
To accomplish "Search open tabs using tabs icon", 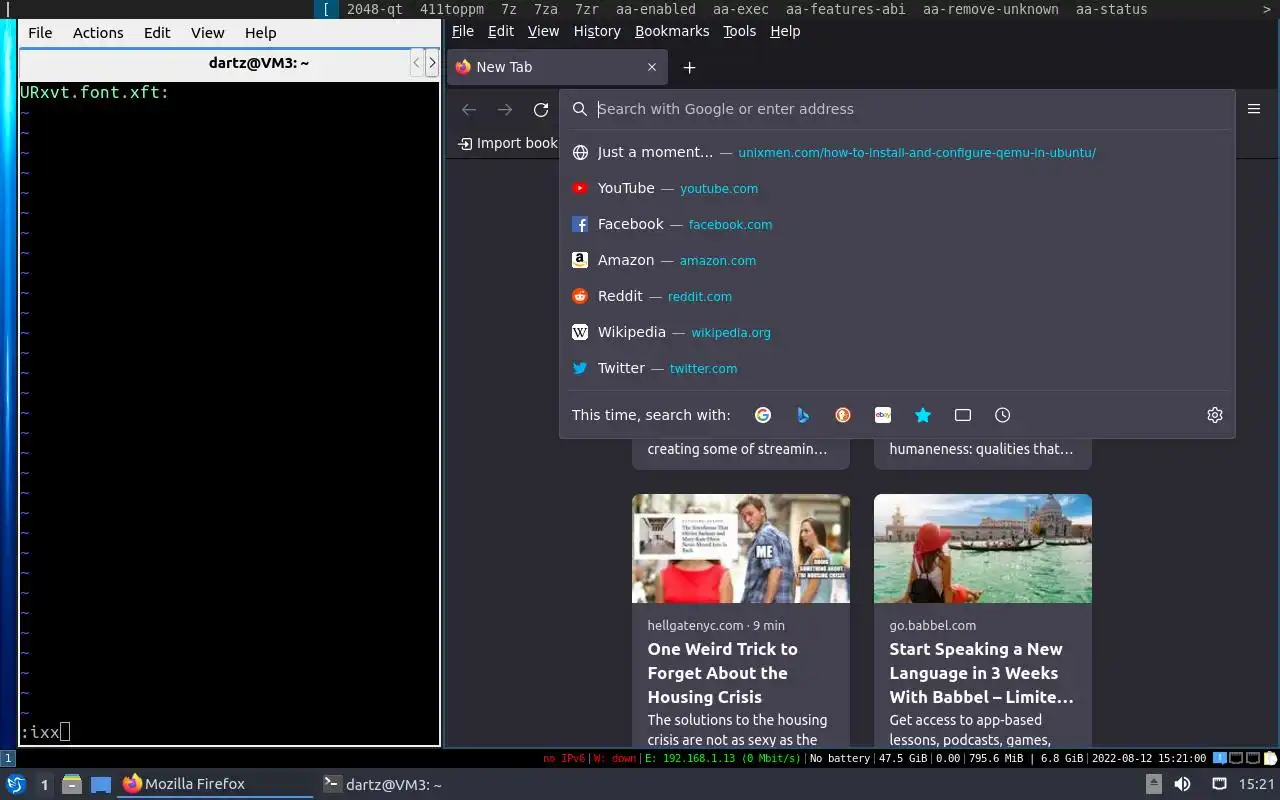I will [963, 415].
